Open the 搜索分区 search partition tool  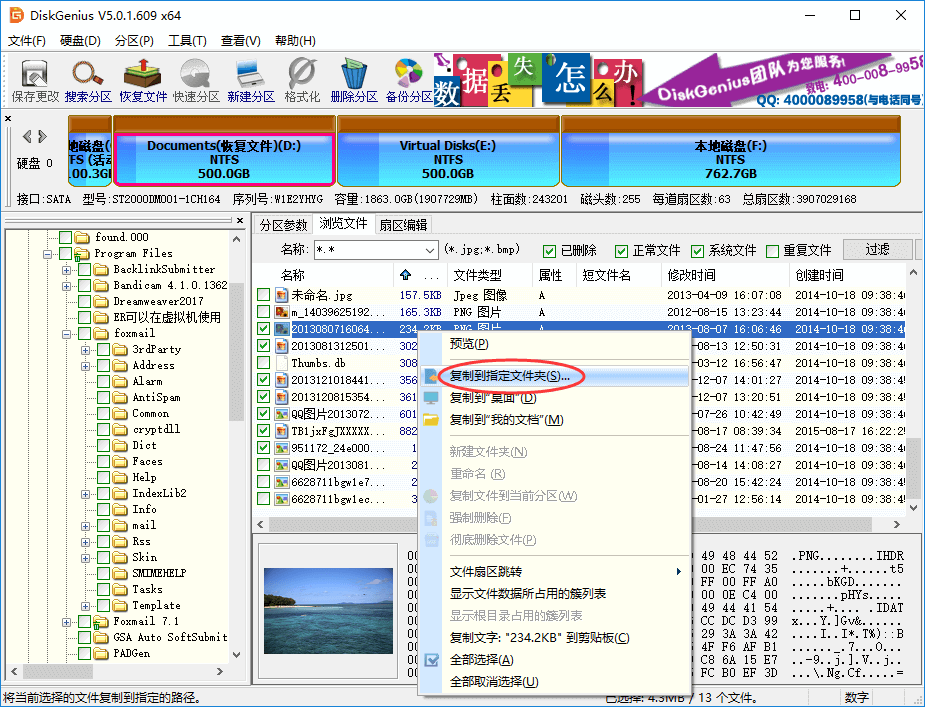pos(88,81)
